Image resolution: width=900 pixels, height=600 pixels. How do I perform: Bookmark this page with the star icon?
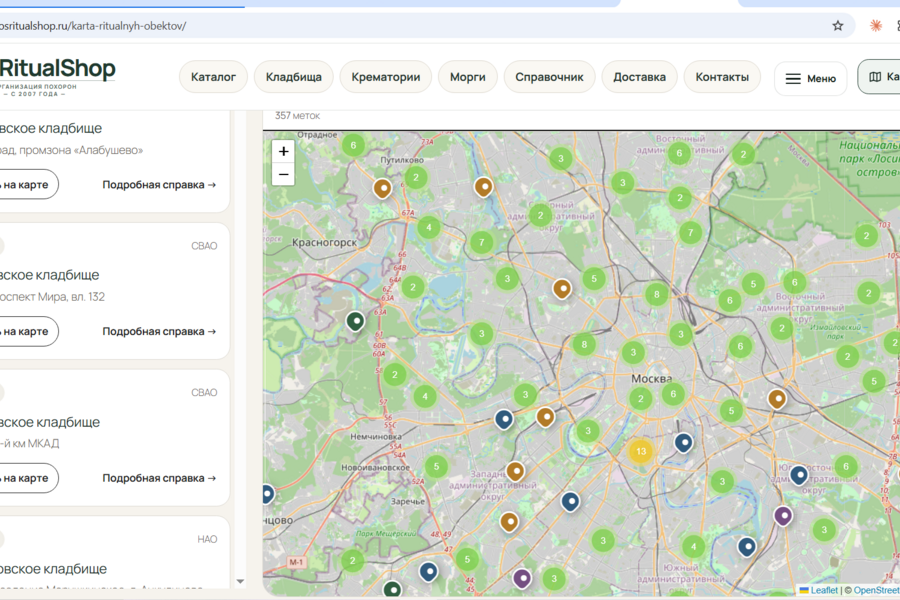click(x=838, y=25)
